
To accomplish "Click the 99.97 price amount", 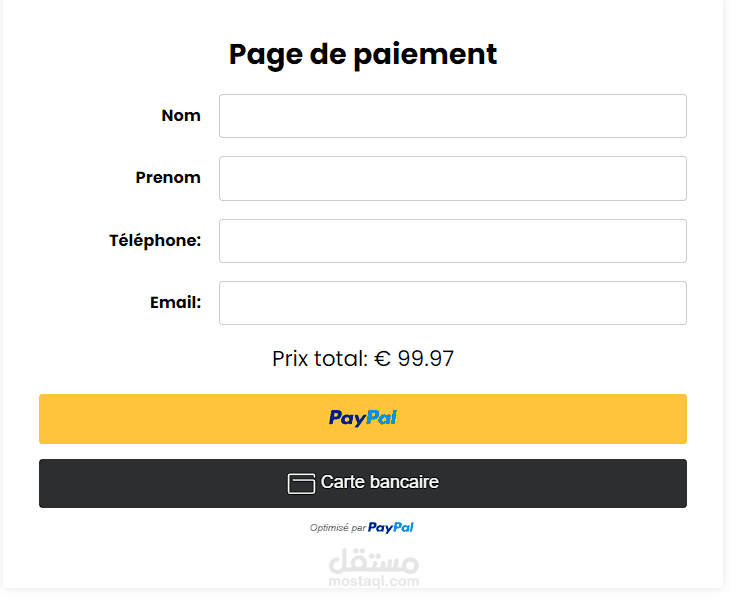I will click(x=426, y=359).
